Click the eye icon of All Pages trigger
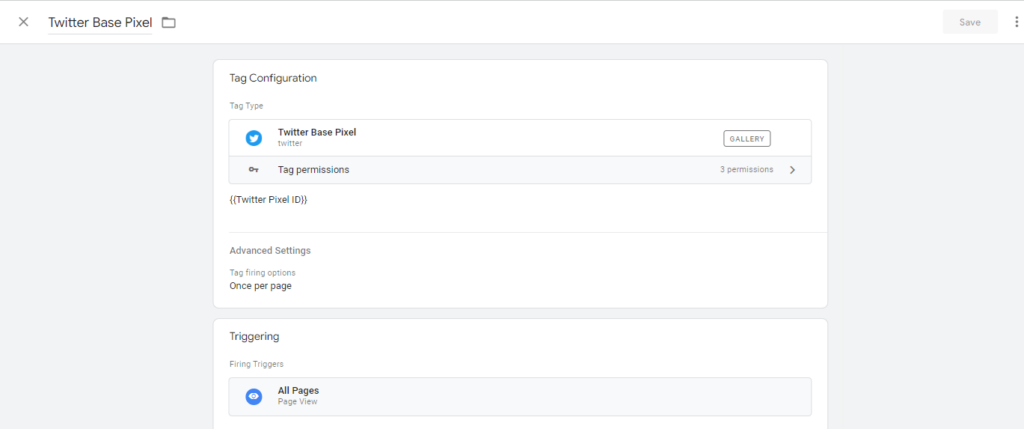Image resolution: width=1024 pixels, height=429 pixels. click(254, 396)
